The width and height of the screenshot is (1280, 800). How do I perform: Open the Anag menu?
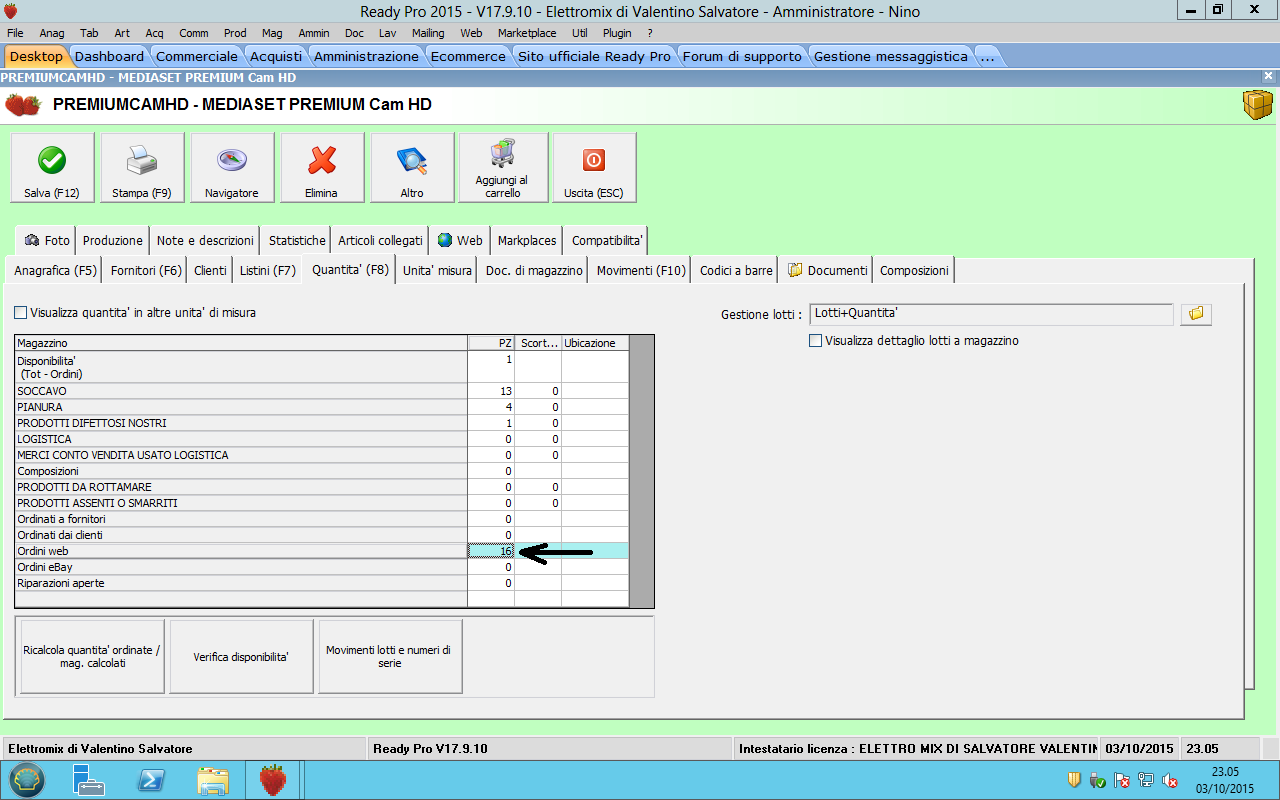click(52, 33)
